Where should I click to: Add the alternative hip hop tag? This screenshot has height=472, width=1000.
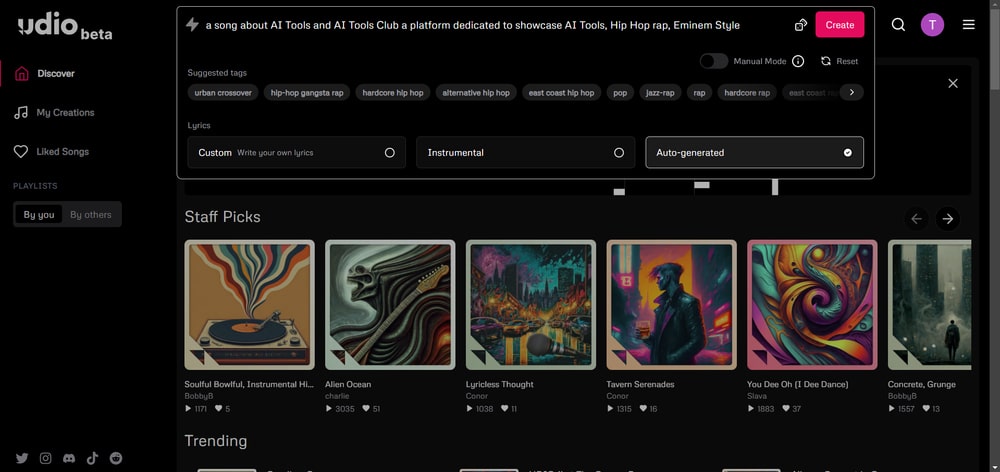[x=476, y=92]
